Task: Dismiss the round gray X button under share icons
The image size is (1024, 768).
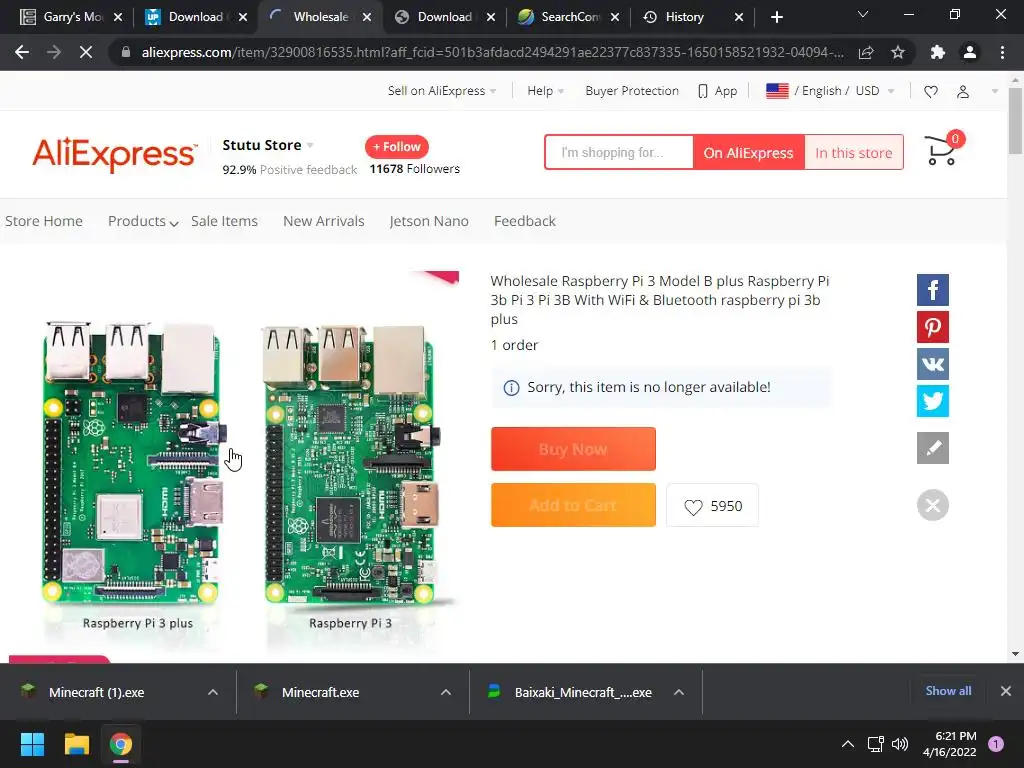Action: (933, 505)
